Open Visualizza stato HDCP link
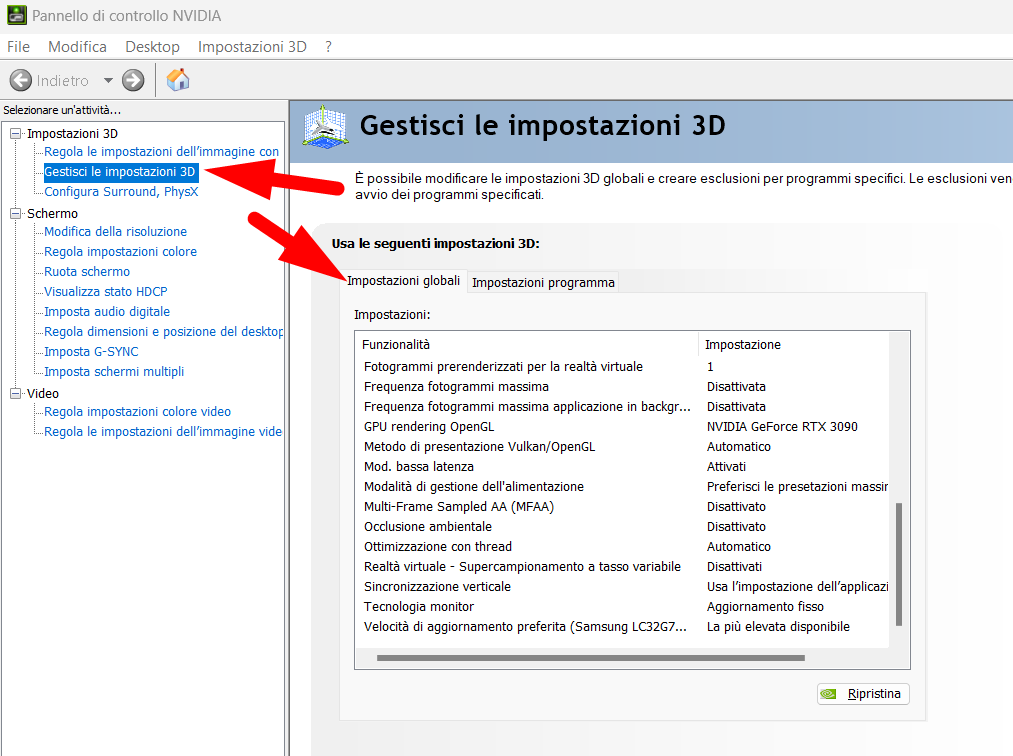The height and width of the screenshot is (756, 1013). click(x=105, y=291)
